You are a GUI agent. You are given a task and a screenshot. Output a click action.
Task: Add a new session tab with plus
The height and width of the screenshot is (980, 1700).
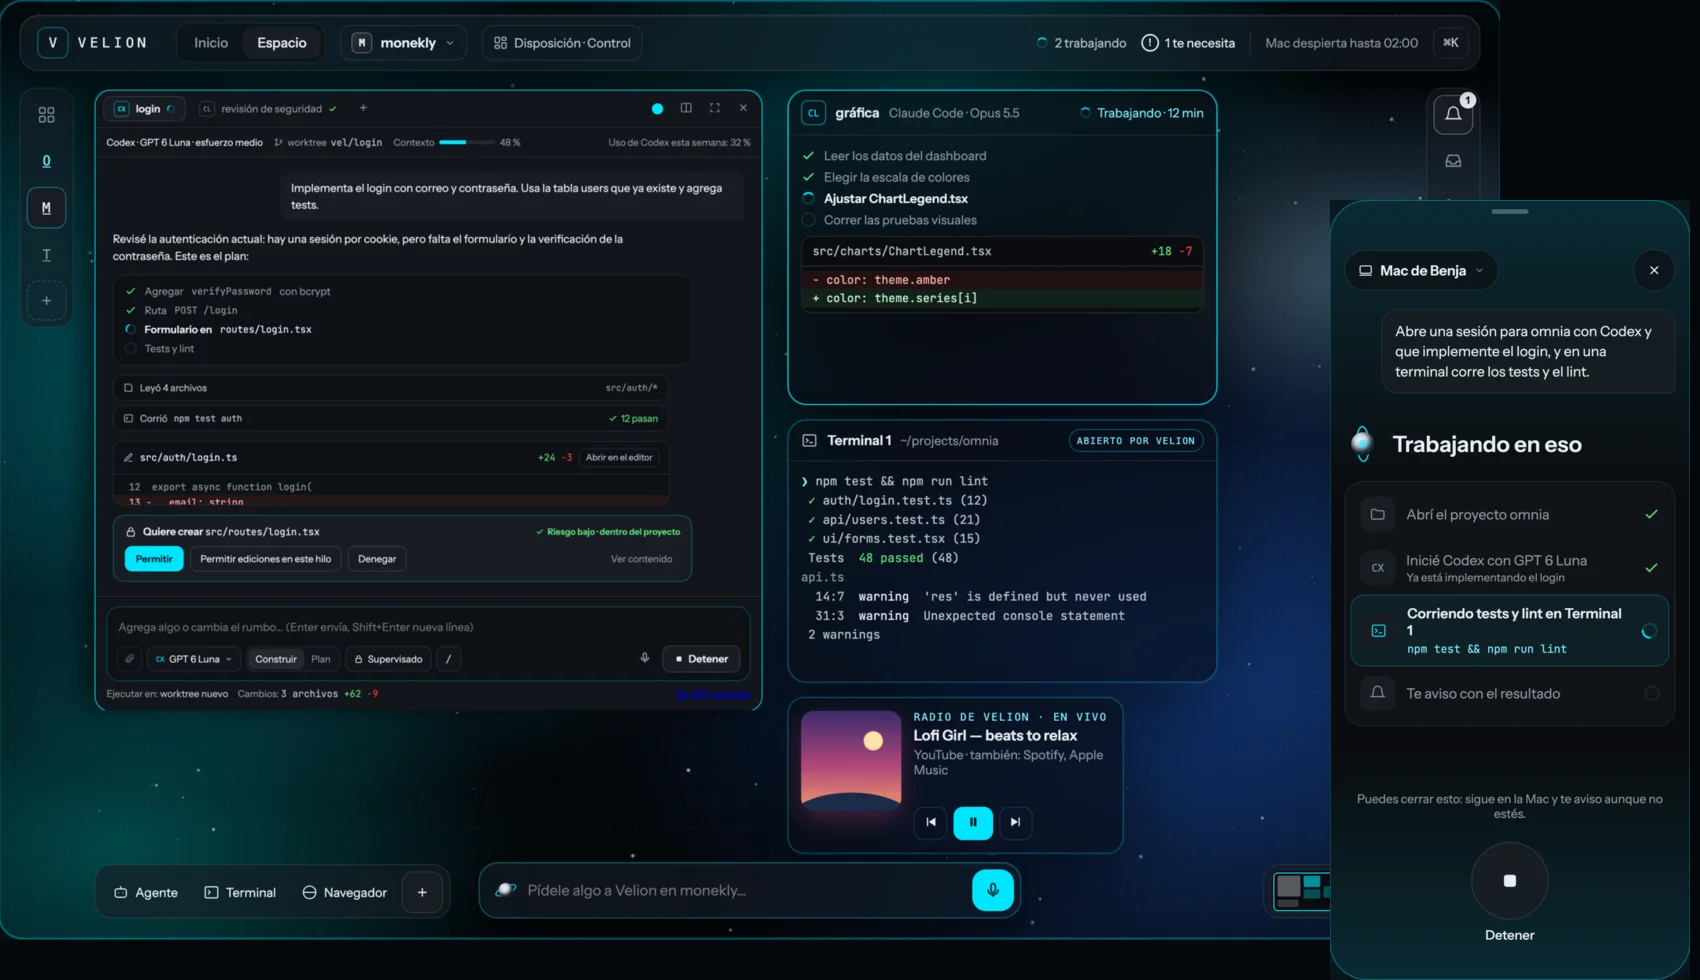(x=363, y=108)
